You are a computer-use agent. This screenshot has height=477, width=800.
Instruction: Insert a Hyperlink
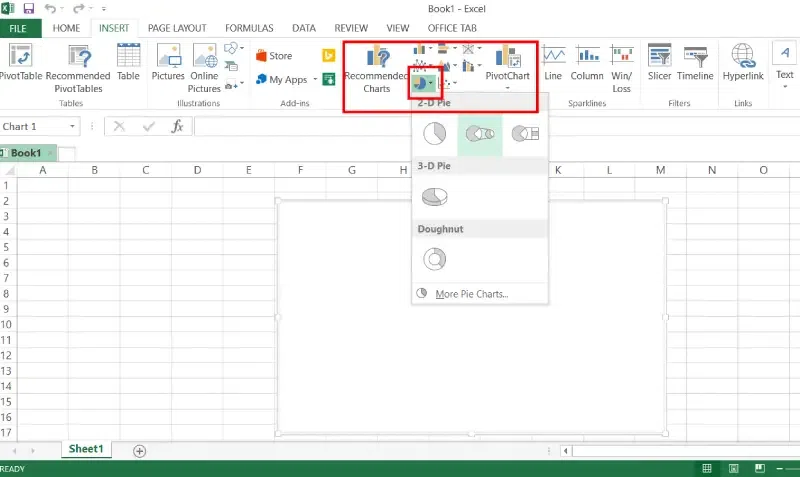(x=743, y=62)
